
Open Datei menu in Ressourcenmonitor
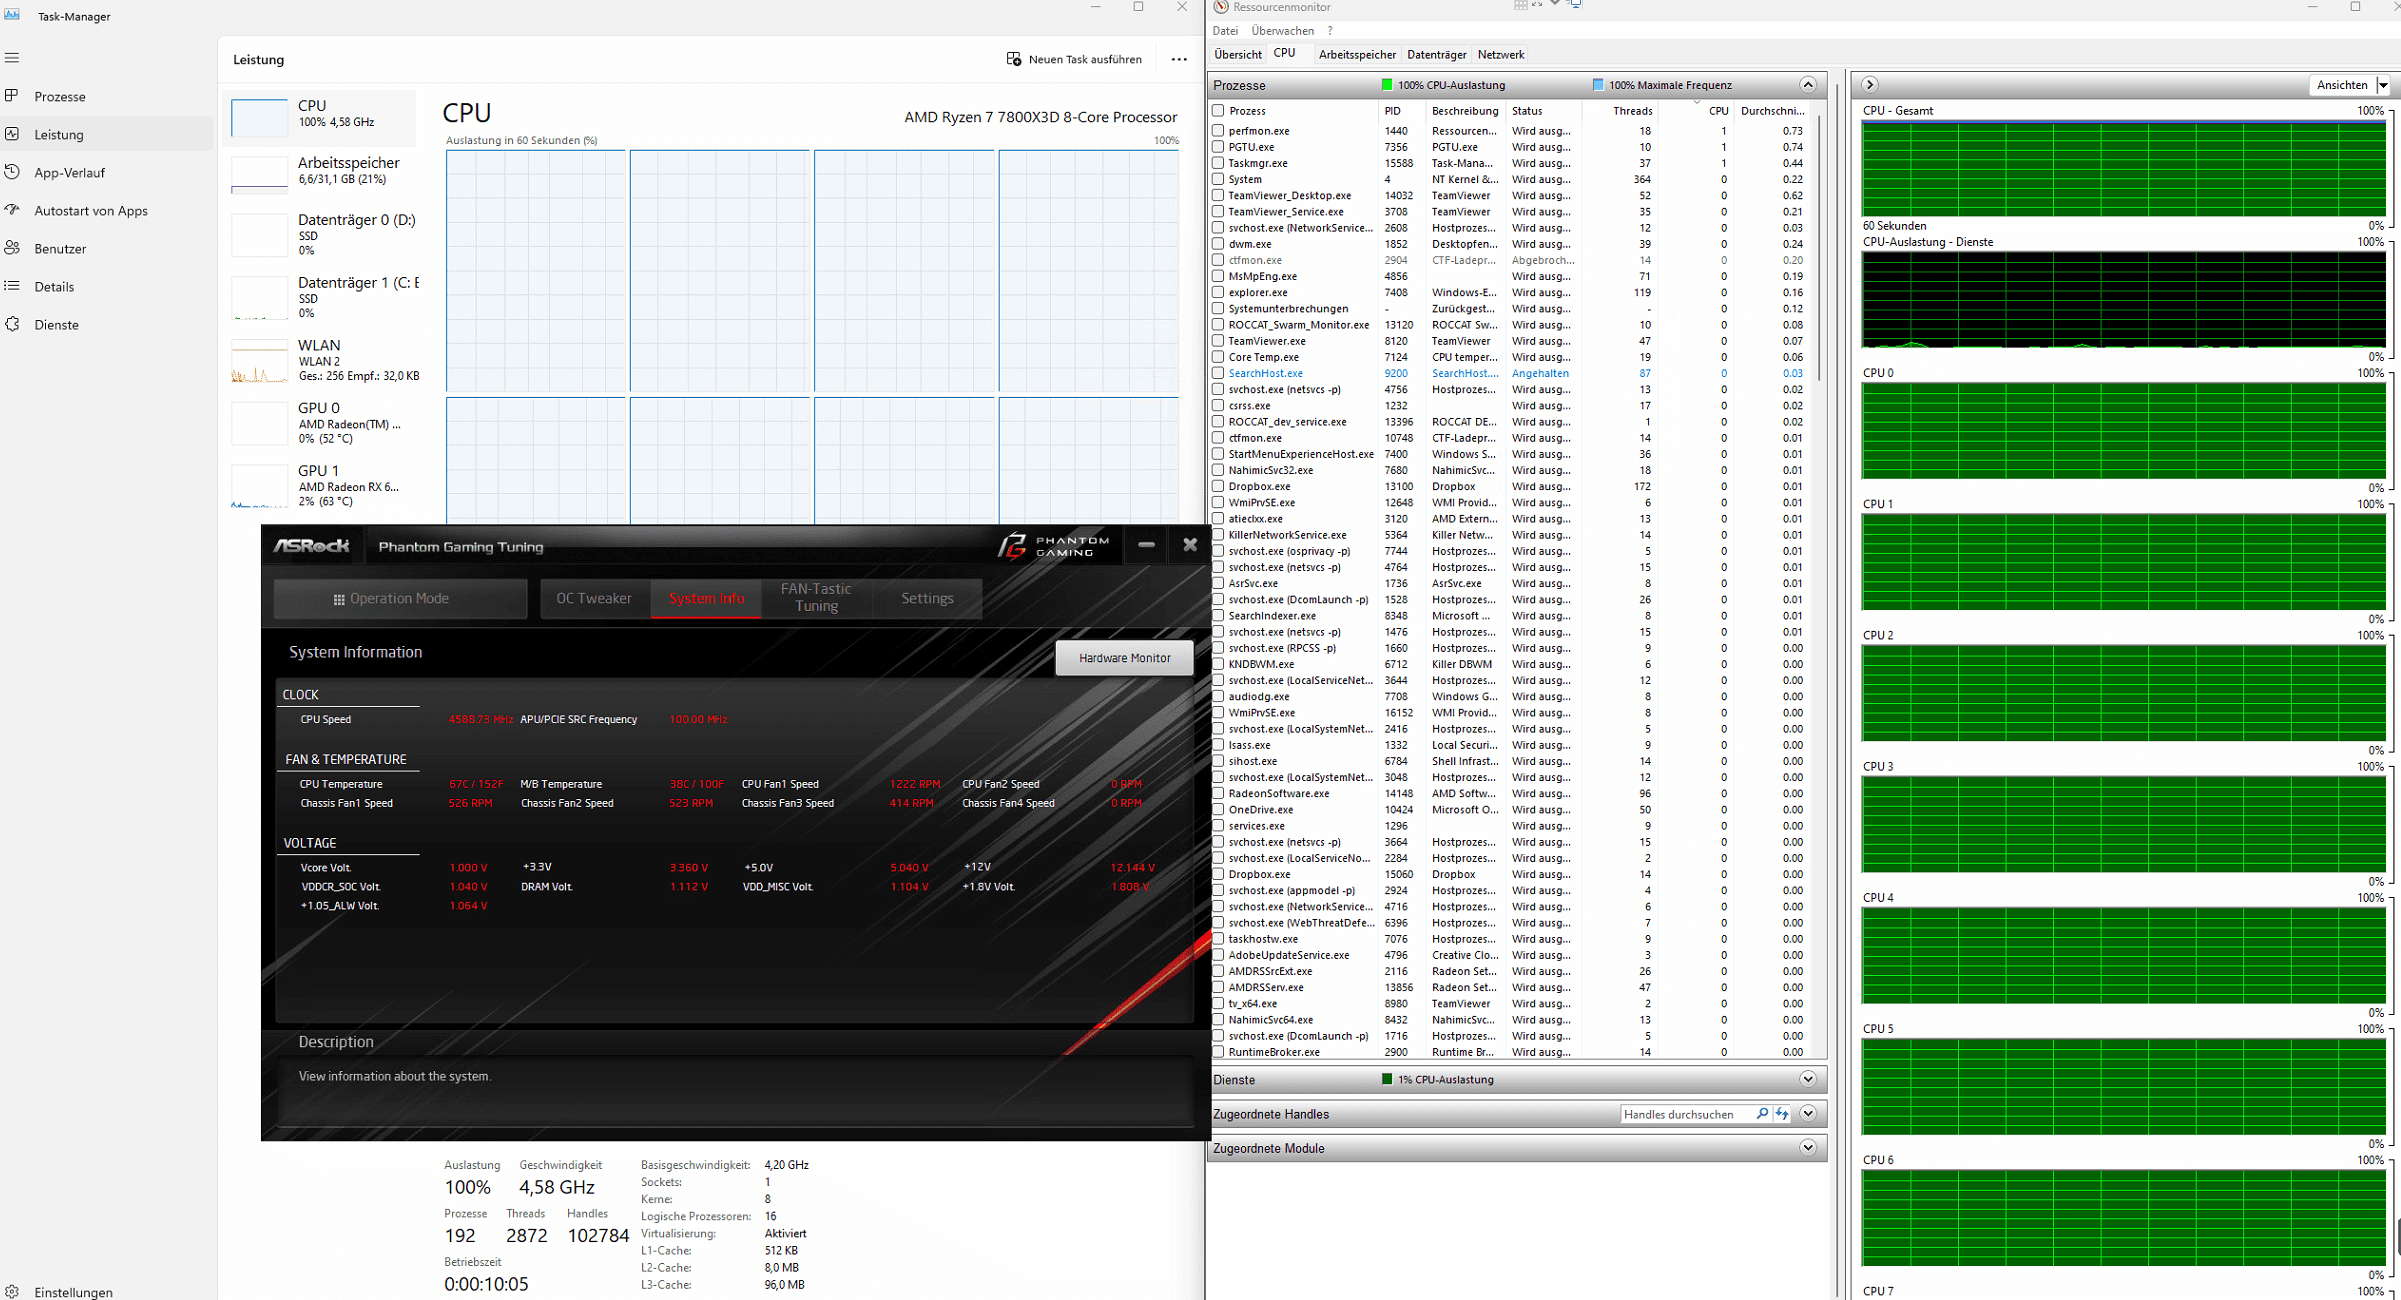coord(1225,30)
